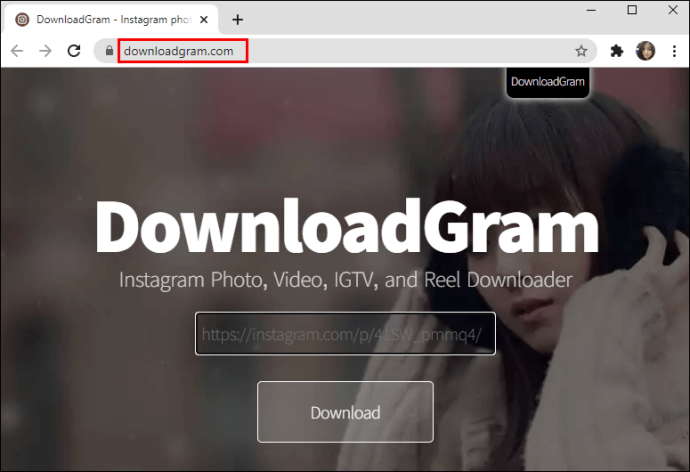This screenshot has width=690, height=472.
Task: Maximize the Chrome window
Action: (x=632, y=10)
